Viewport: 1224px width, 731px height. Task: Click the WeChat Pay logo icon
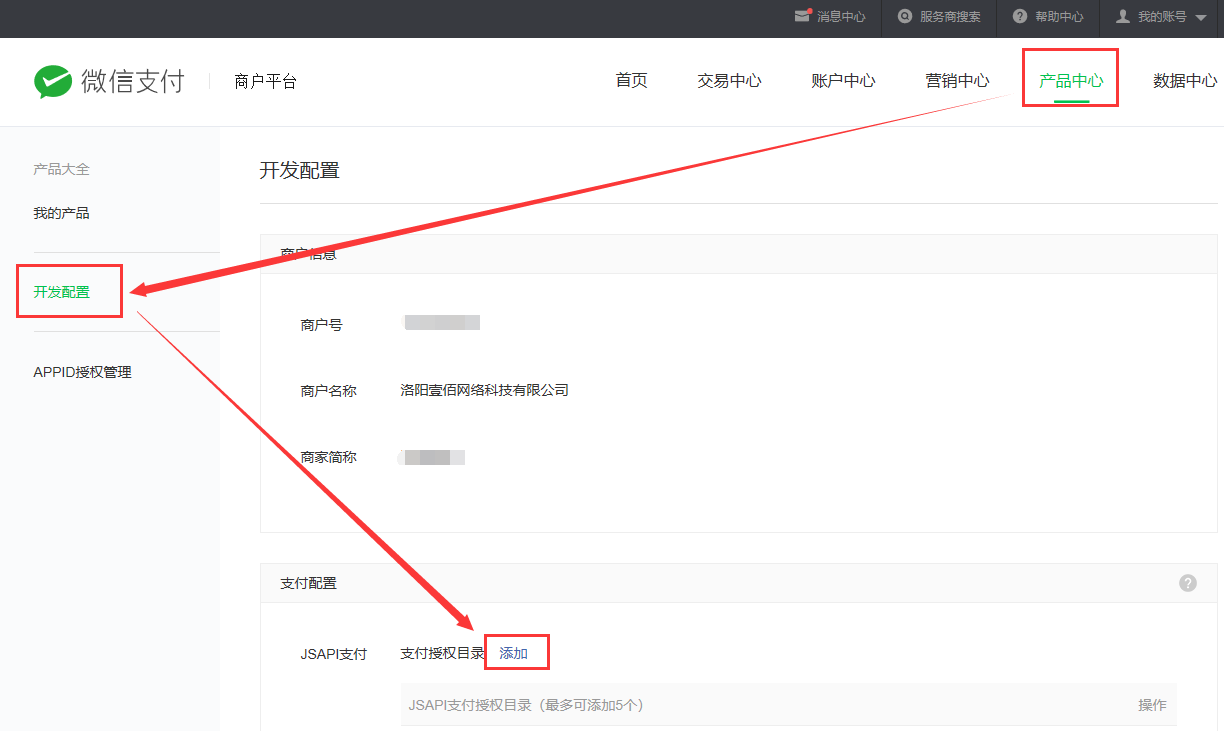coord(52,82)
